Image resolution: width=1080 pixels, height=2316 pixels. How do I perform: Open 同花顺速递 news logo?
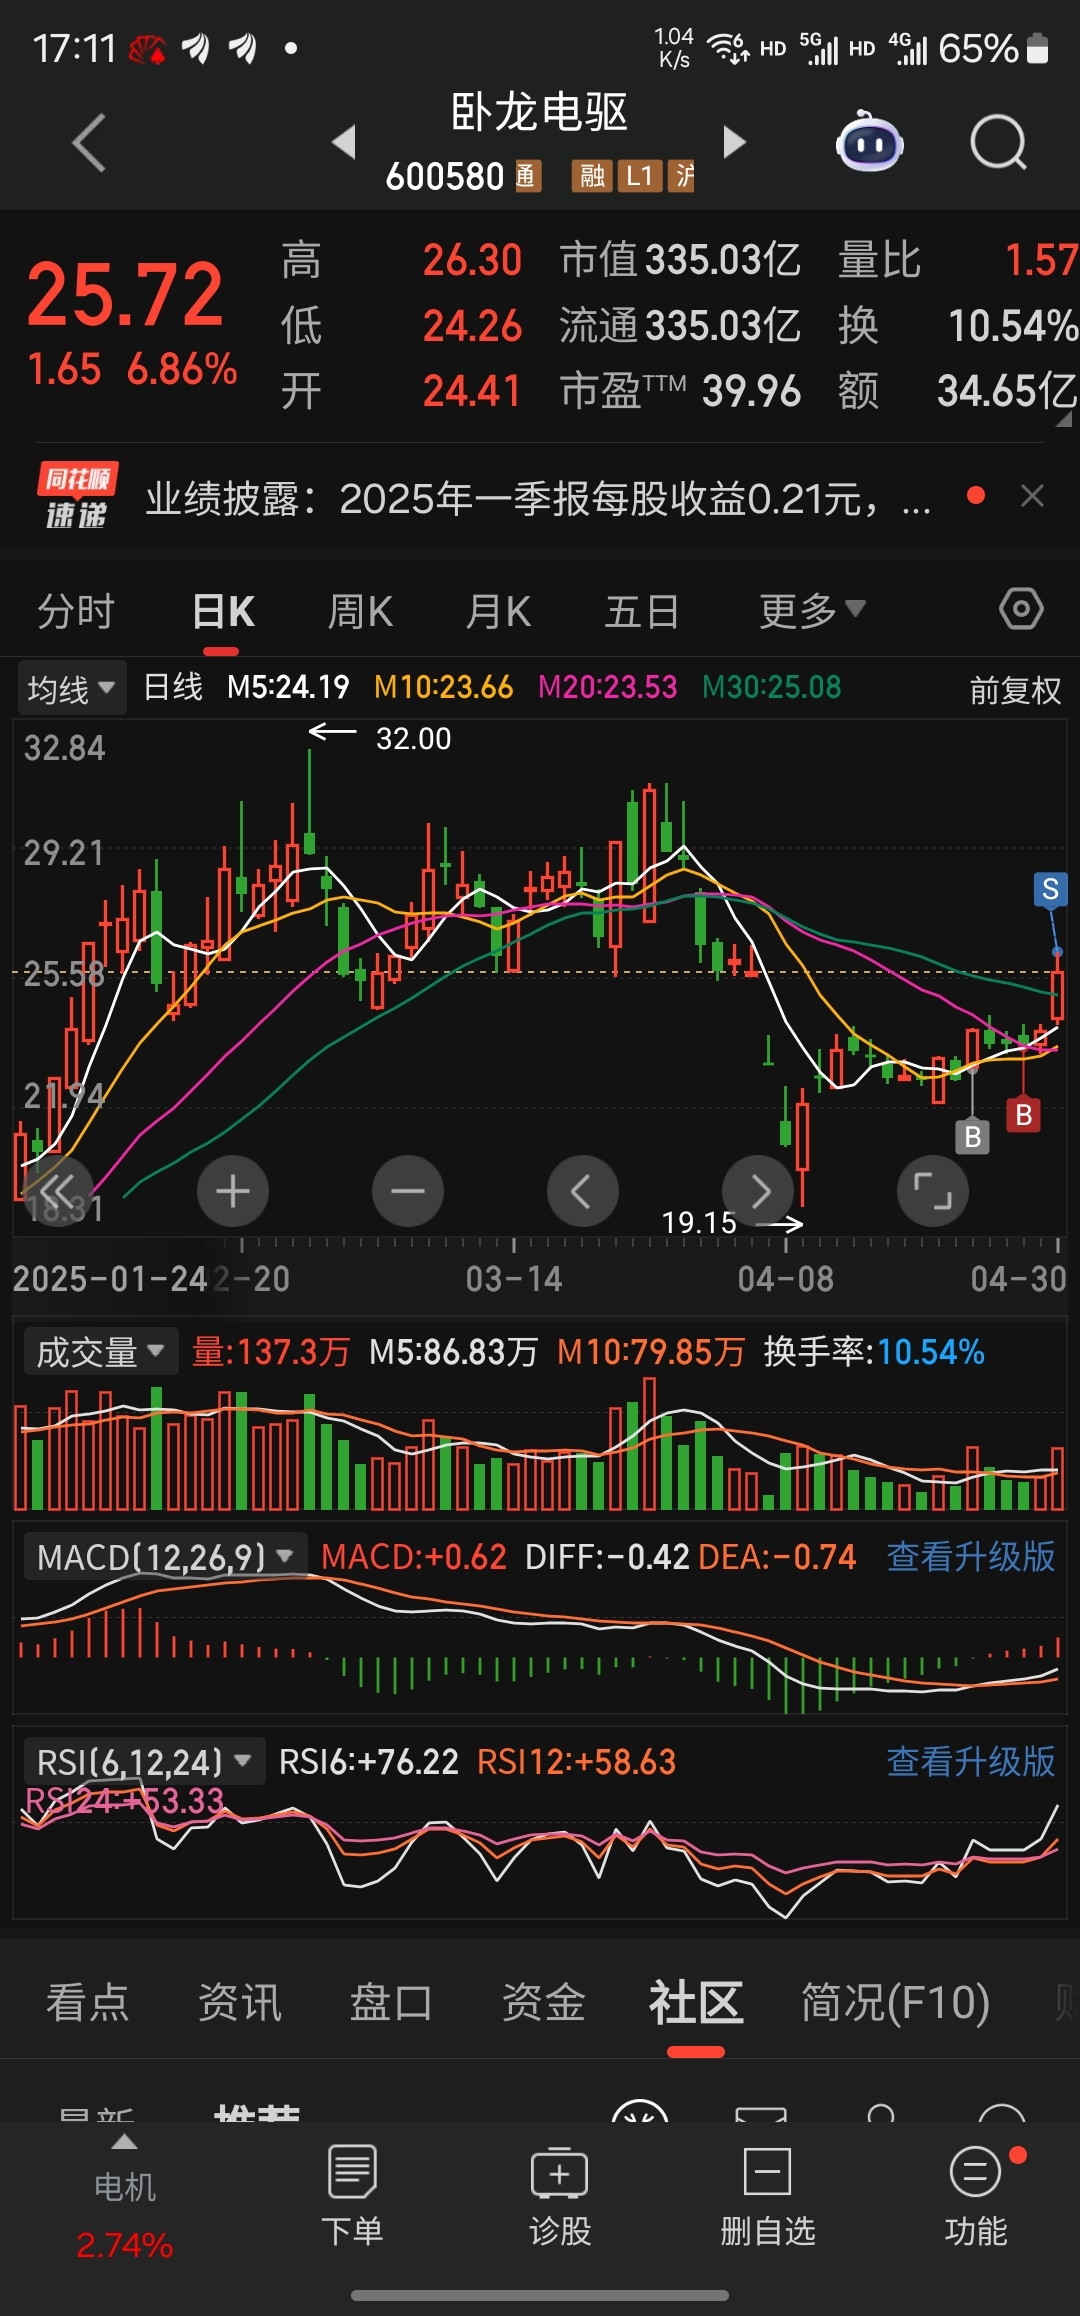click(x=77, y=496)
